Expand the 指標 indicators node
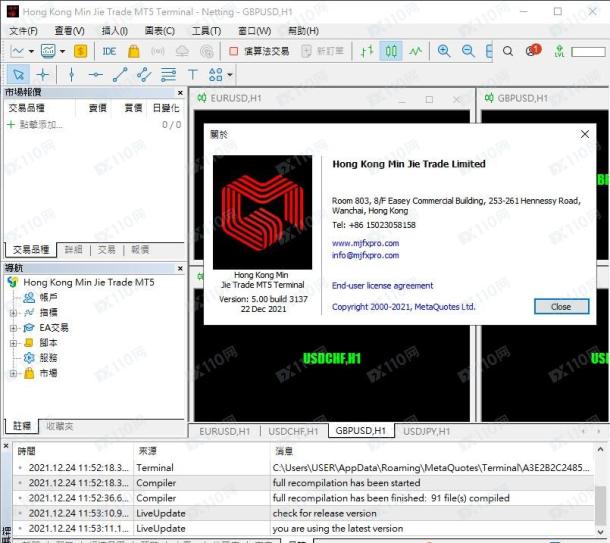The image size is (610, 543). [13, 313]
